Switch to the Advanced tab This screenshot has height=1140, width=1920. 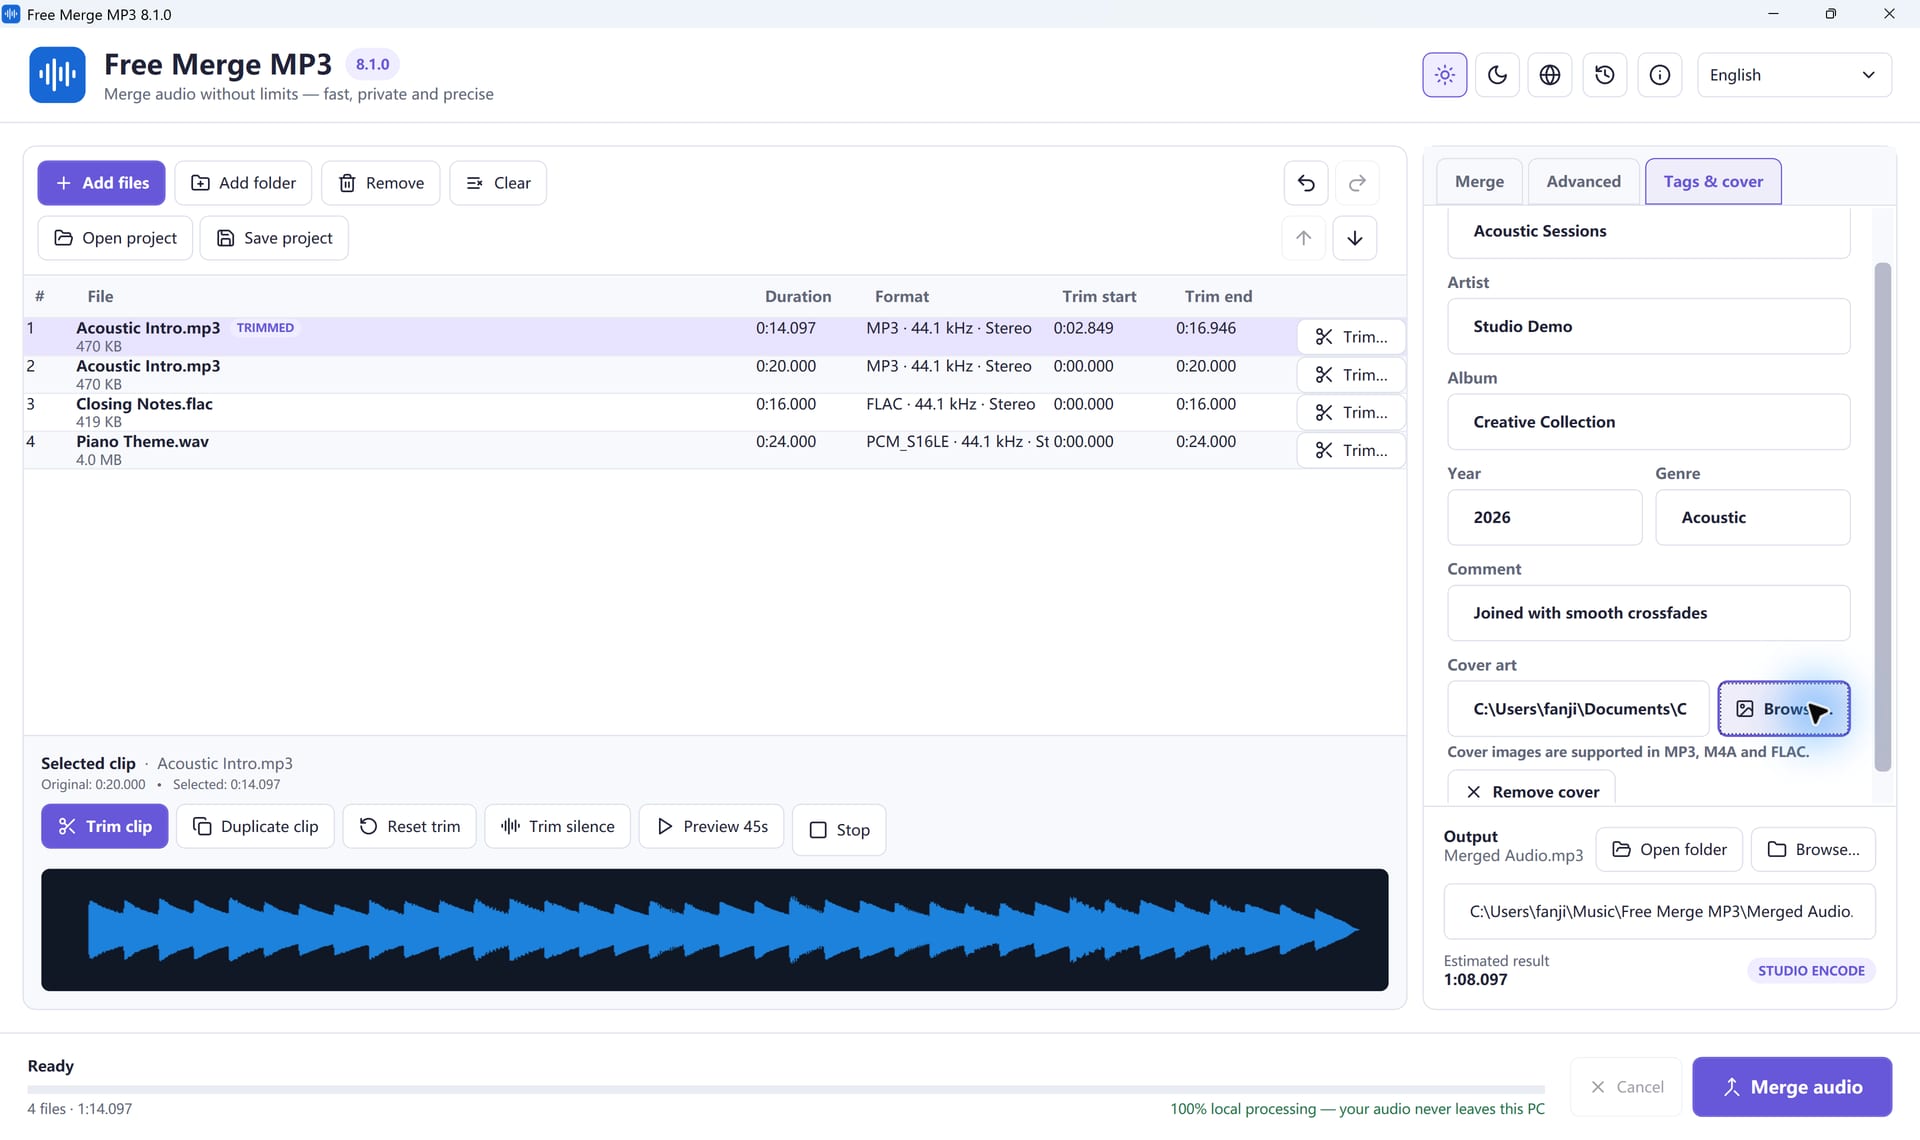pos(1583,182)
